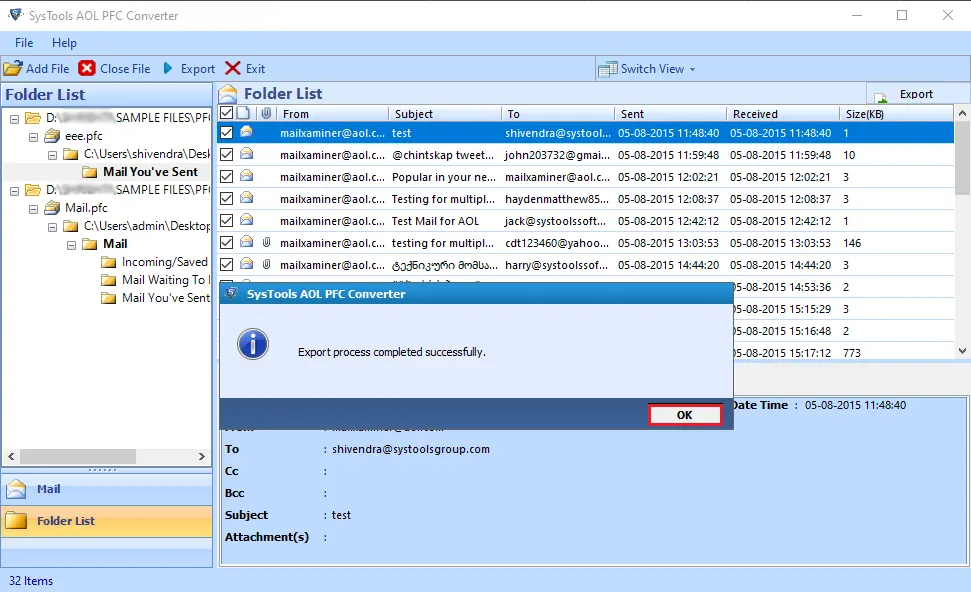Click the Export button above the list

(x=918, y=94)
